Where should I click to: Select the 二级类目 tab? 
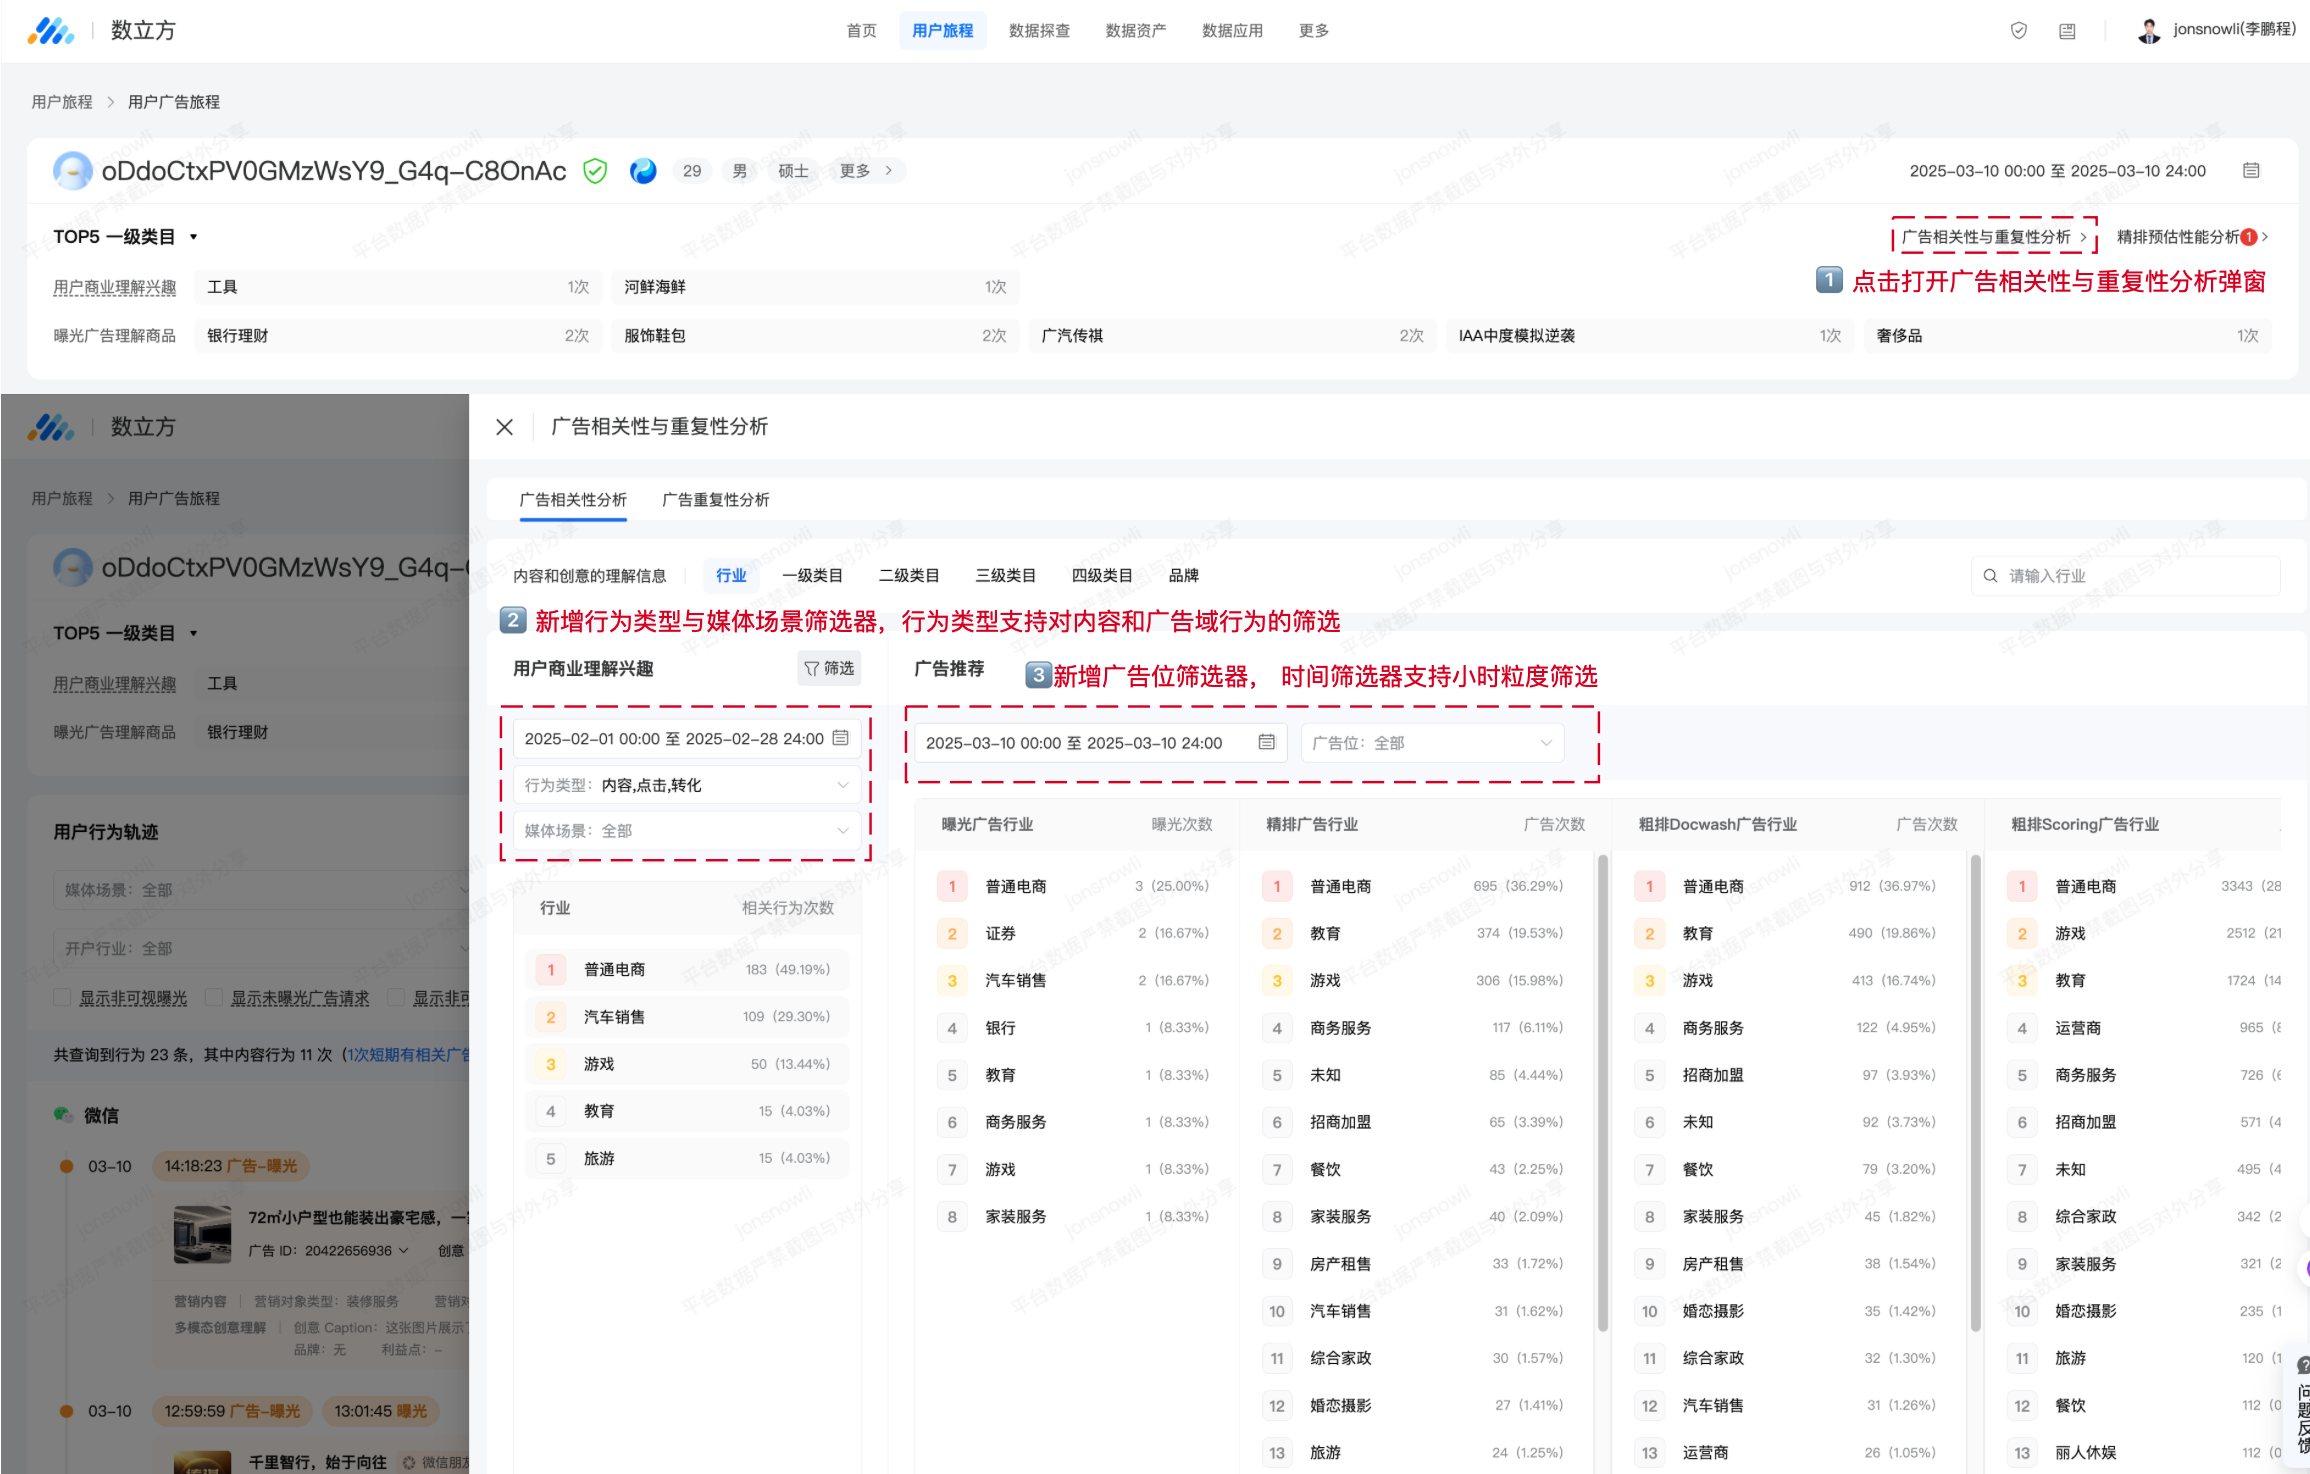[x=908, y=576]
